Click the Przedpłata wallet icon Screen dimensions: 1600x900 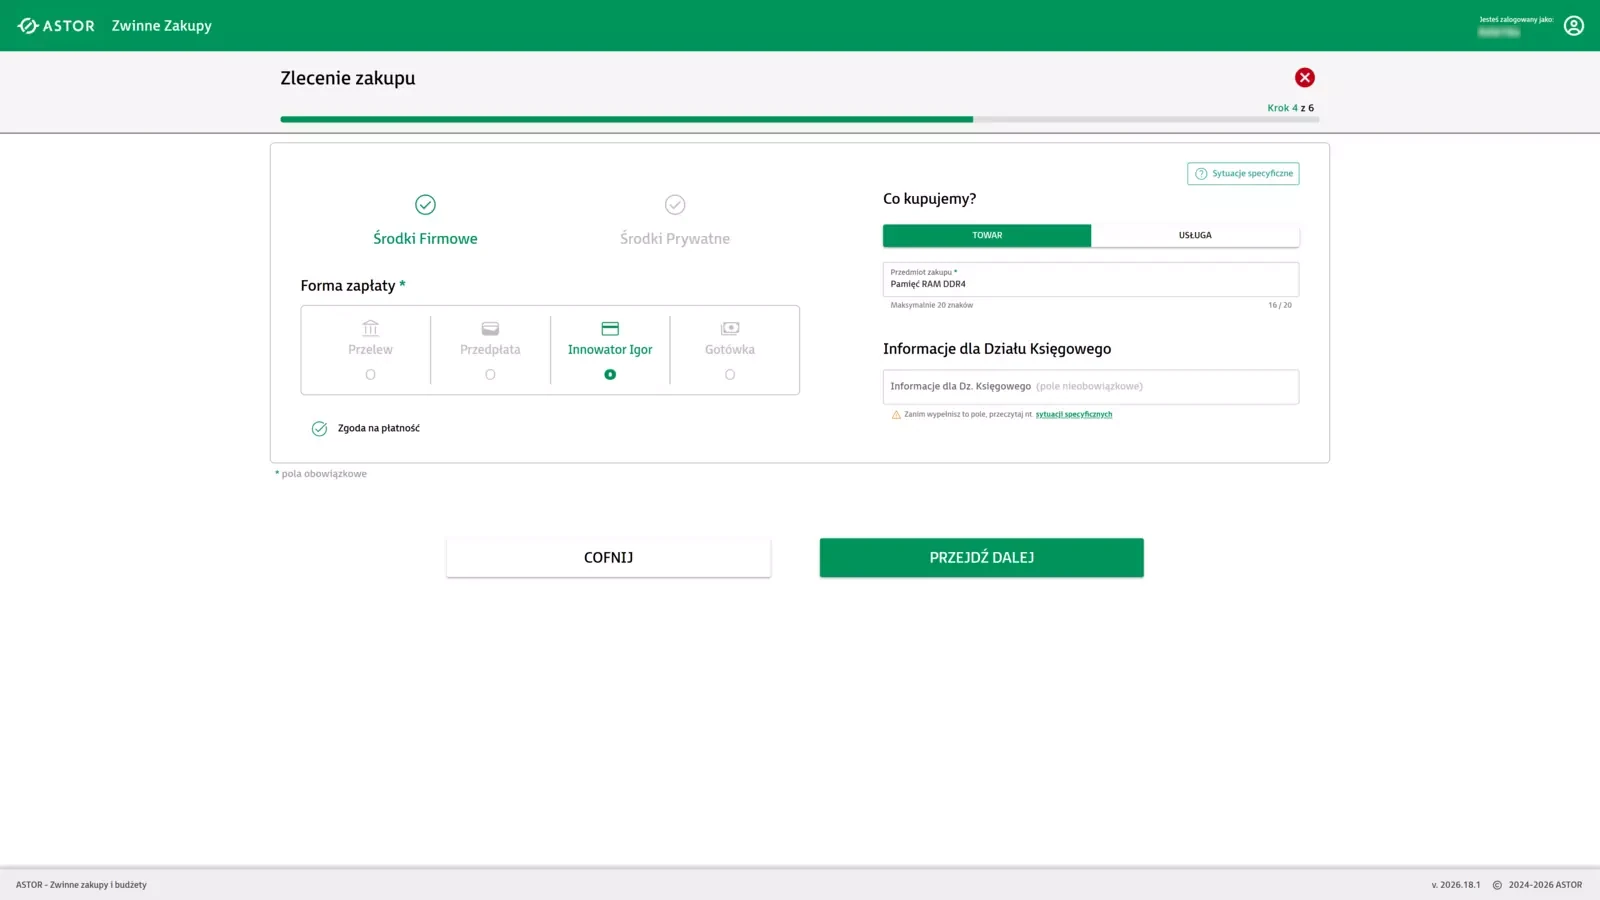click(490, 328)
